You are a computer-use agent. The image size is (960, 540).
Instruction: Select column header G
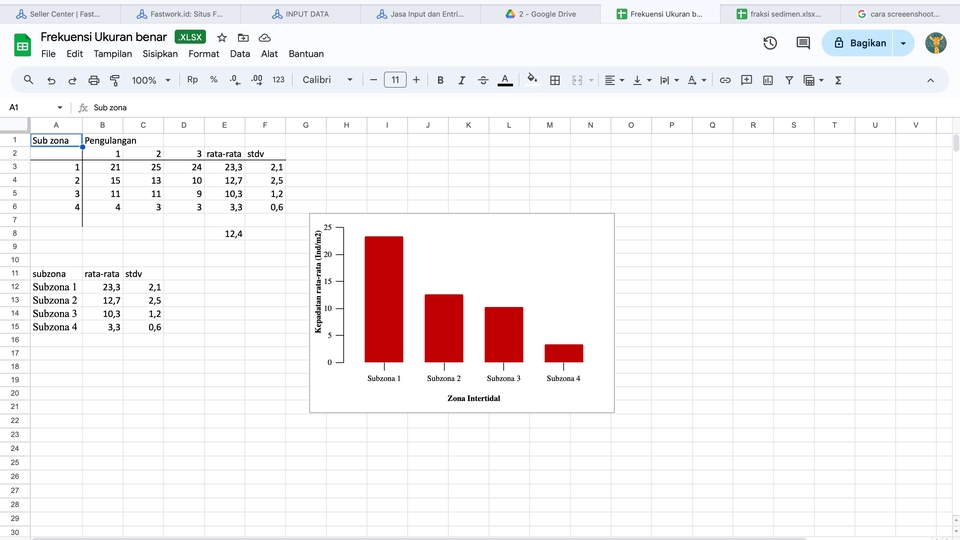point(306,125)
